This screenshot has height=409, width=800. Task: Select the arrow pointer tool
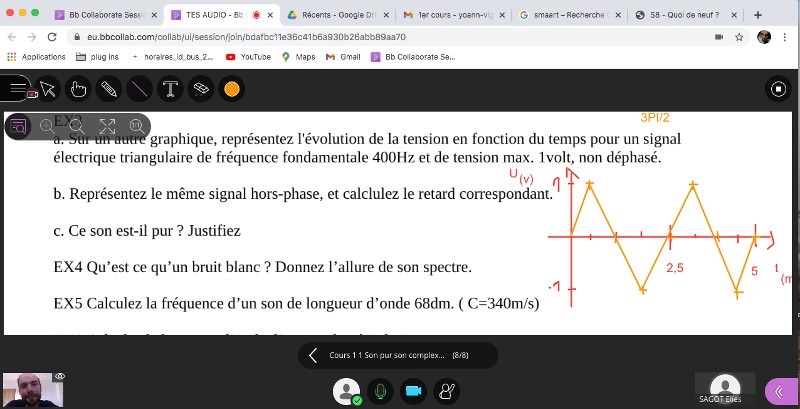[x=47, y=89]
